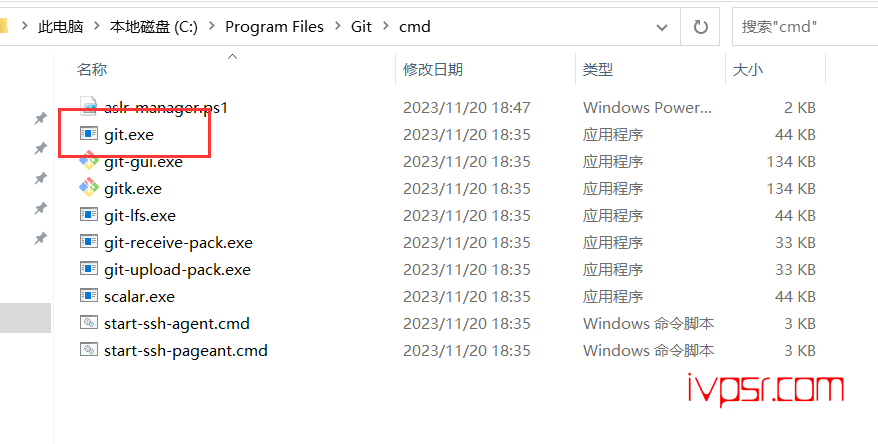878x444 pixels.
Task: Go to Program Files in breadcrumb
Action: click(274, 26)
